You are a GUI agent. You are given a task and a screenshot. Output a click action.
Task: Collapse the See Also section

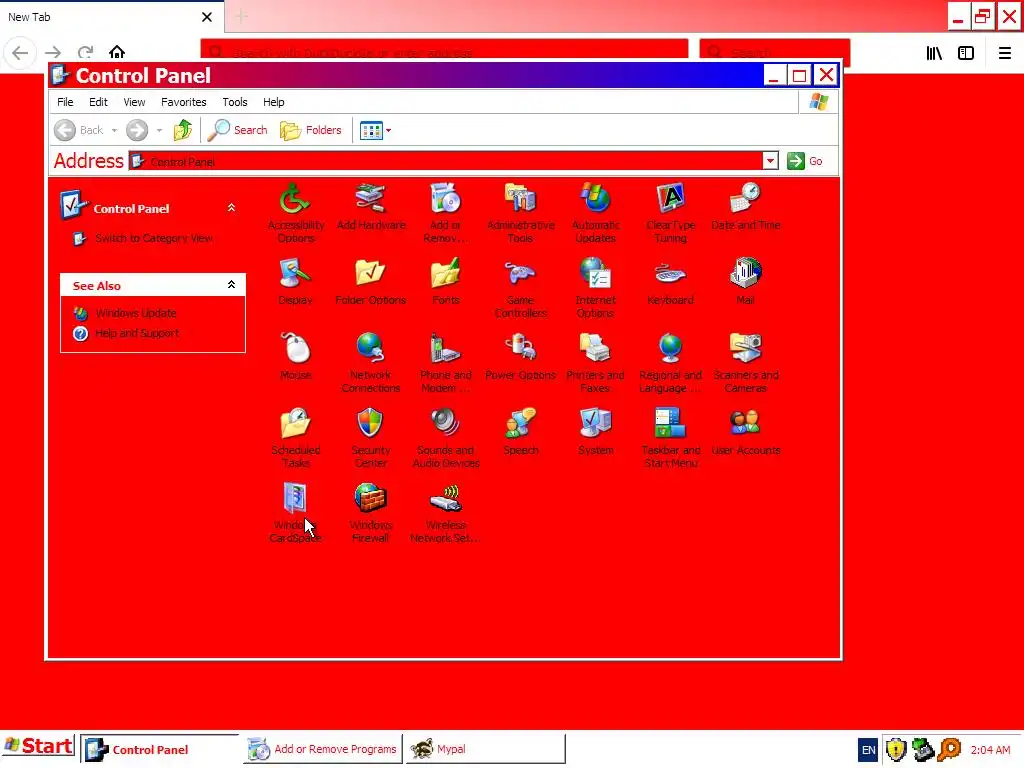click(231, 285)
